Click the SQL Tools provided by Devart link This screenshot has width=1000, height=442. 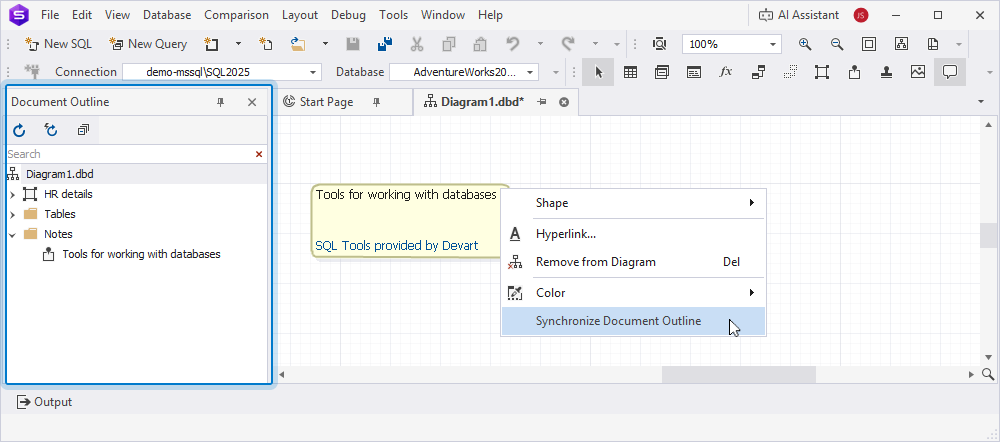pos(397,246)
